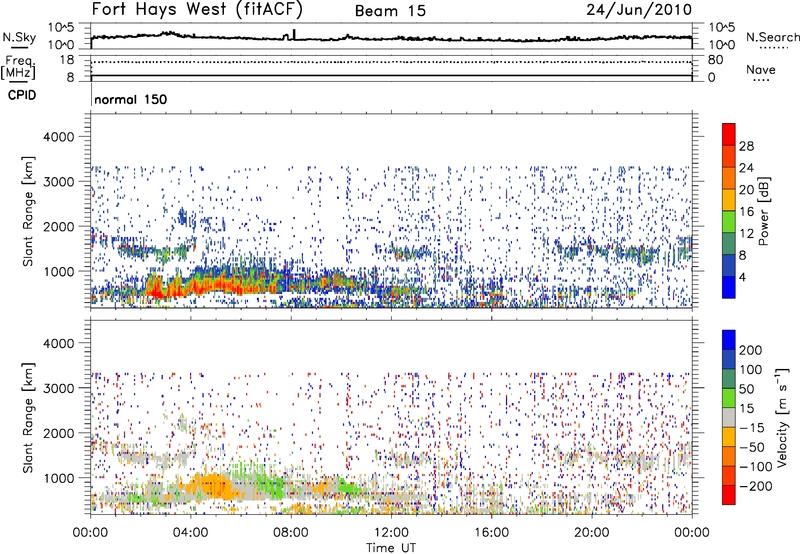This screenshot has width=800, height=554.
Task: Click the '4000' tick of power panel
Action: [x=58, y=137]
